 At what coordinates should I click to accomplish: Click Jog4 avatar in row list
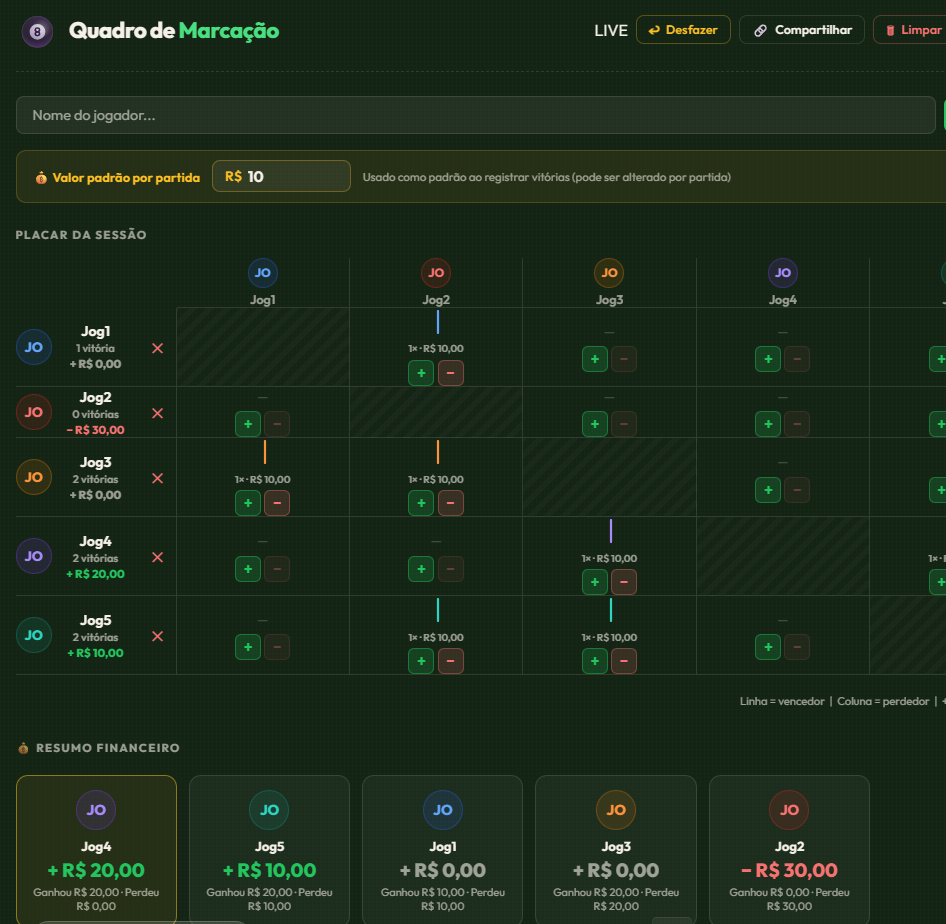[34, 556]
